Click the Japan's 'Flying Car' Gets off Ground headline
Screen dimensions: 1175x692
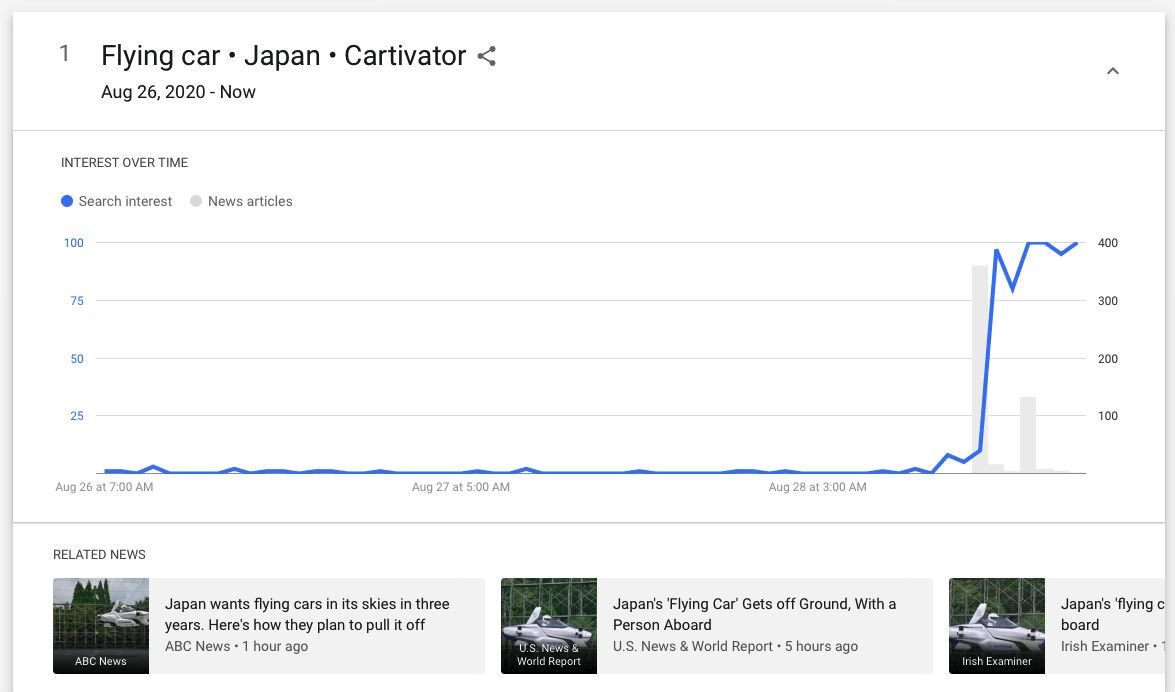752,614
